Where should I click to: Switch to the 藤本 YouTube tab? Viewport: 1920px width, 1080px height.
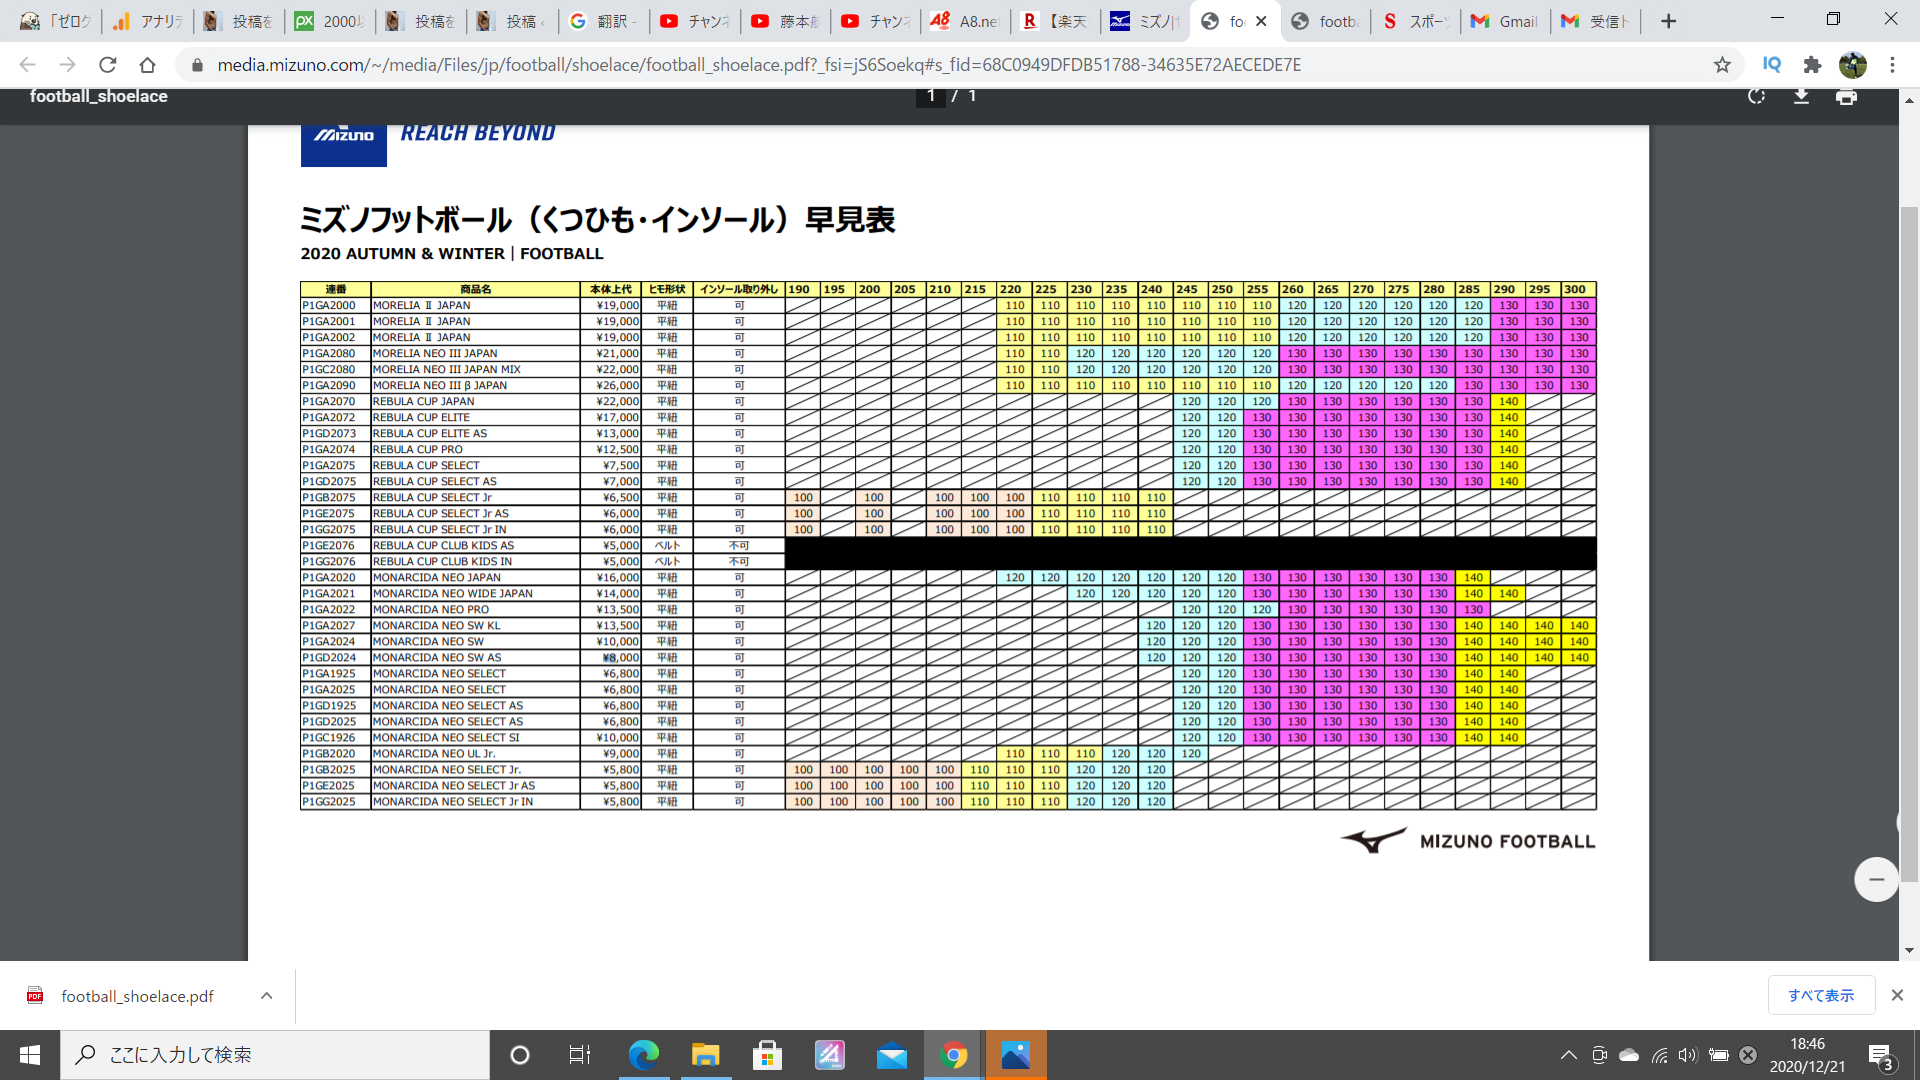pos(785,21)
